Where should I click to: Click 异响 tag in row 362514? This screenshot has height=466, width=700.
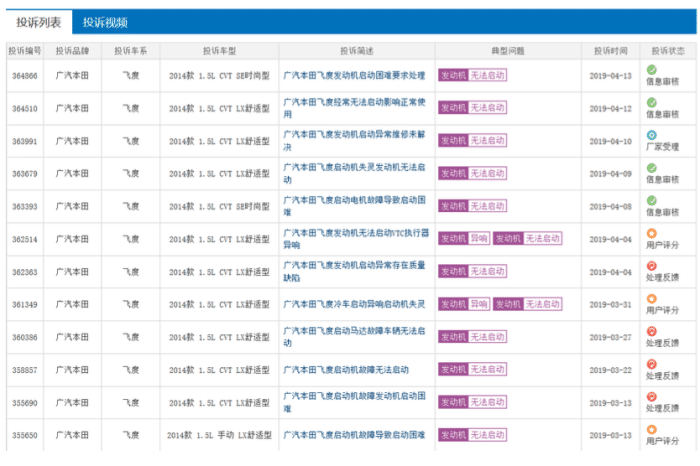click(x=479, y=238)
